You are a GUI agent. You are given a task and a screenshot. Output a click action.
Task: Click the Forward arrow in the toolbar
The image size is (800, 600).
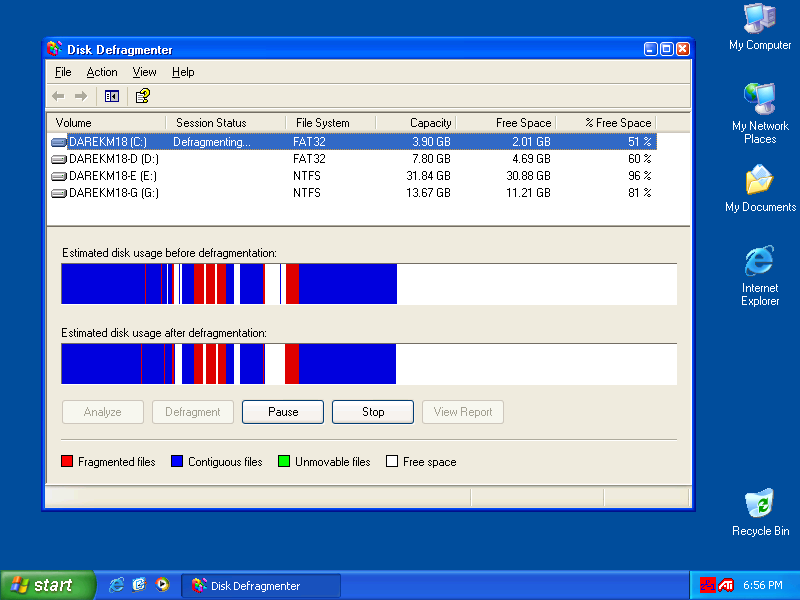coord(81,96)
